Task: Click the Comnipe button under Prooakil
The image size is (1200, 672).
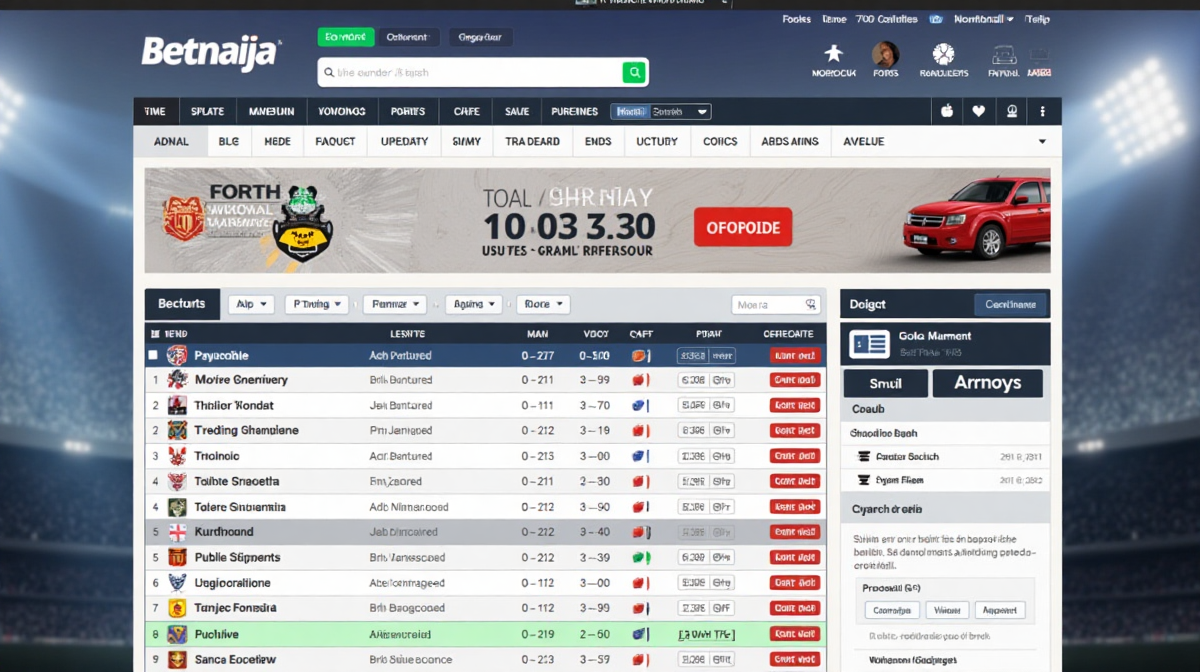Action: click(x=892, y=610)
